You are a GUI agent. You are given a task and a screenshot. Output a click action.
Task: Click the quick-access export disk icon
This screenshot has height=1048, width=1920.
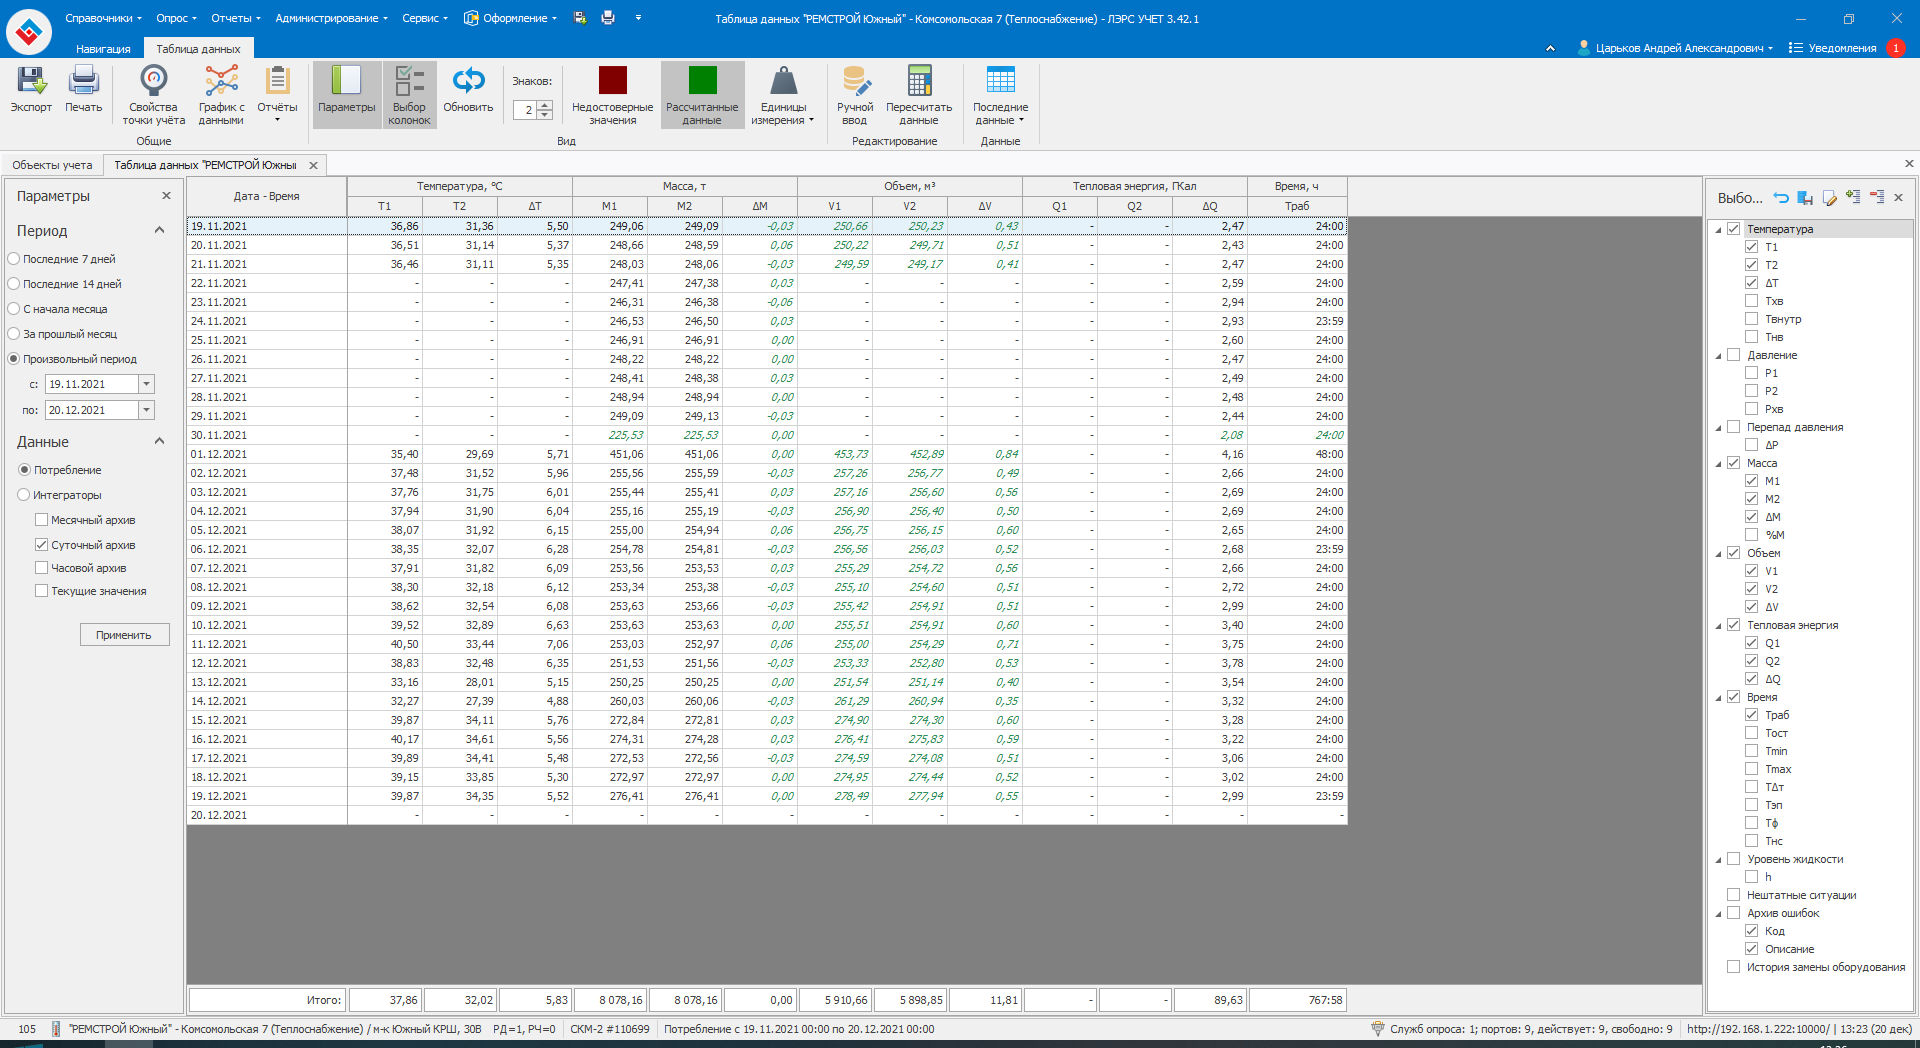point(580,18)
